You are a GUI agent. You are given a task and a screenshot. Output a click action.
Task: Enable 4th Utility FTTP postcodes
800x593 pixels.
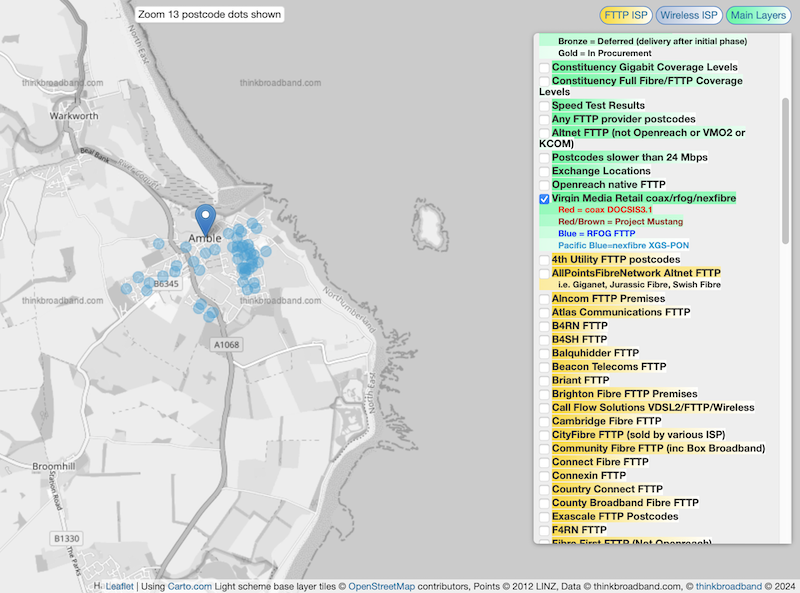click(x=545, y=258)
